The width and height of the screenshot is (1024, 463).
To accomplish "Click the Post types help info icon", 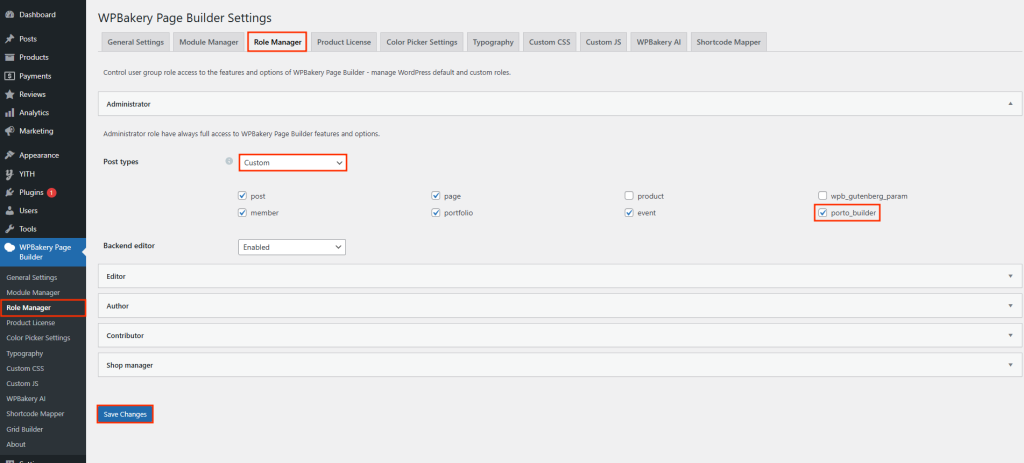I will pos(229,161).
